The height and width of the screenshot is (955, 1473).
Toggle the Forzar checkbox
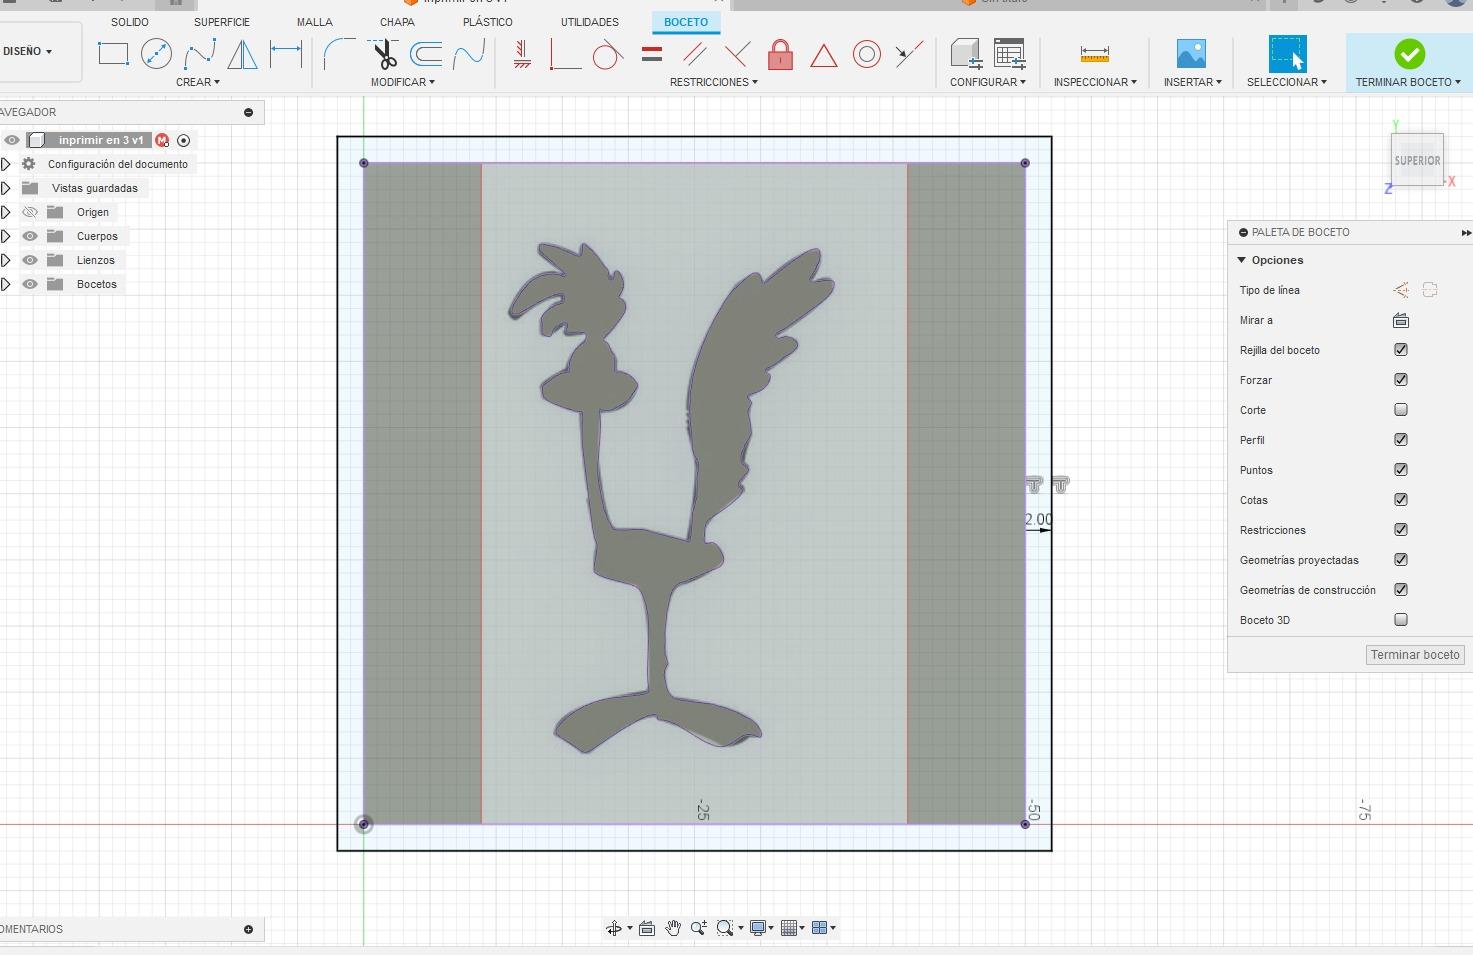coord(1401,380)
